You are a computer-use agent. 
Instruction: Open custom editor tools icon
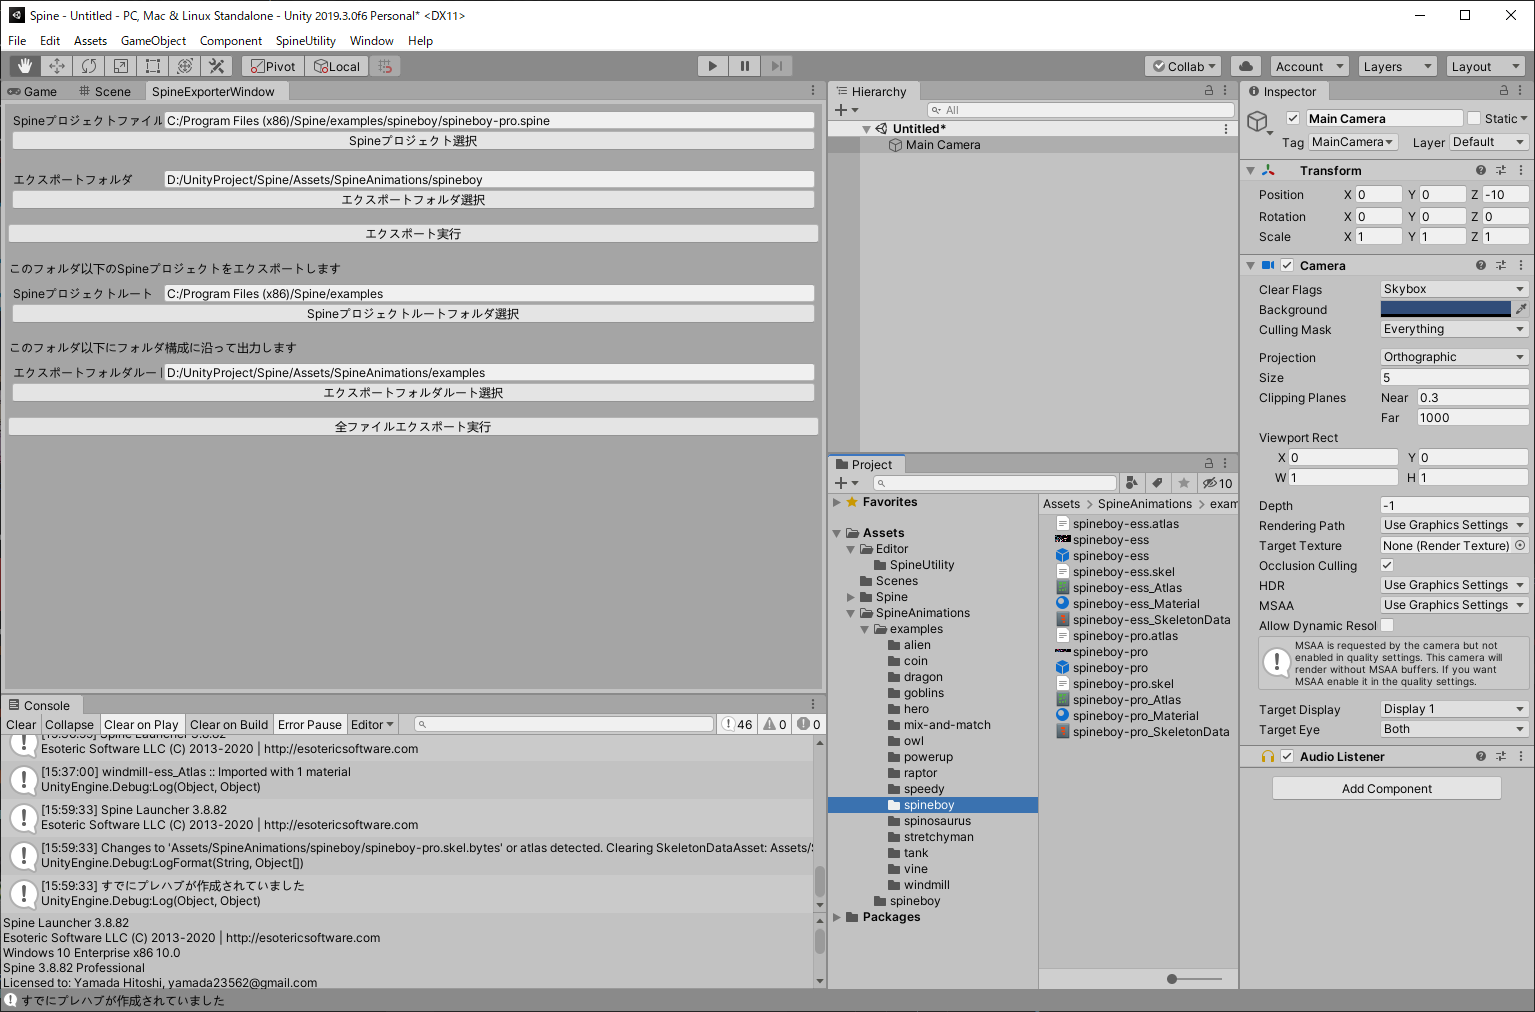click(x=217, y=66)
